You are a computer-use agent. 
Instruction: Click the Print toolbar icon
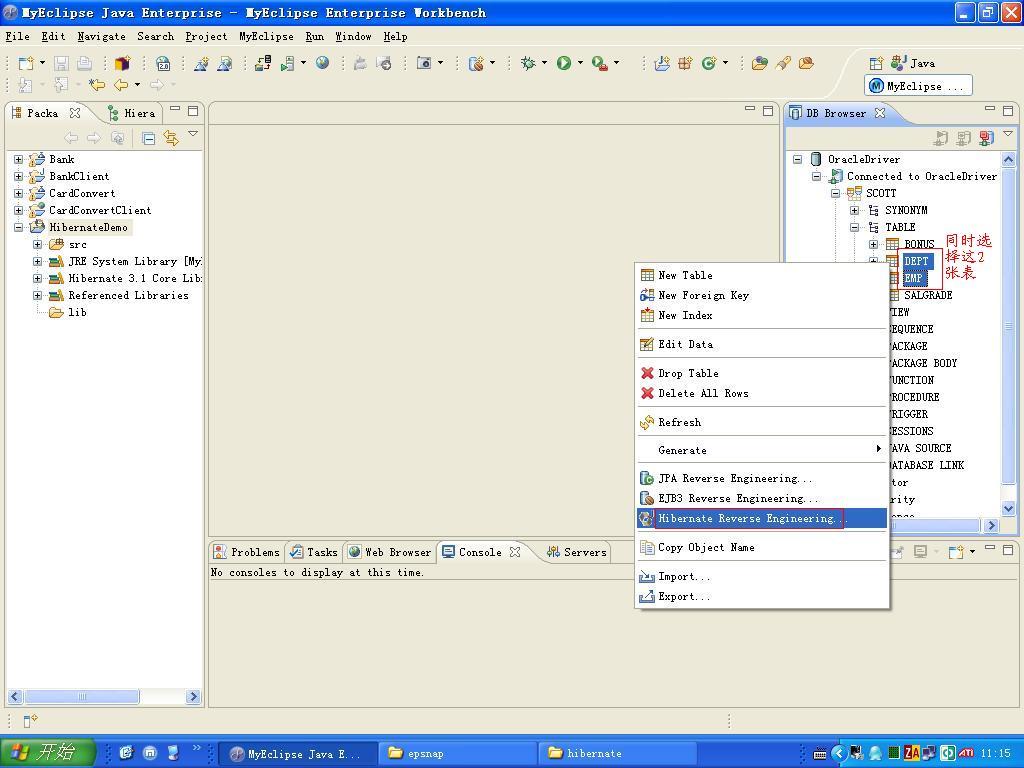84,63
